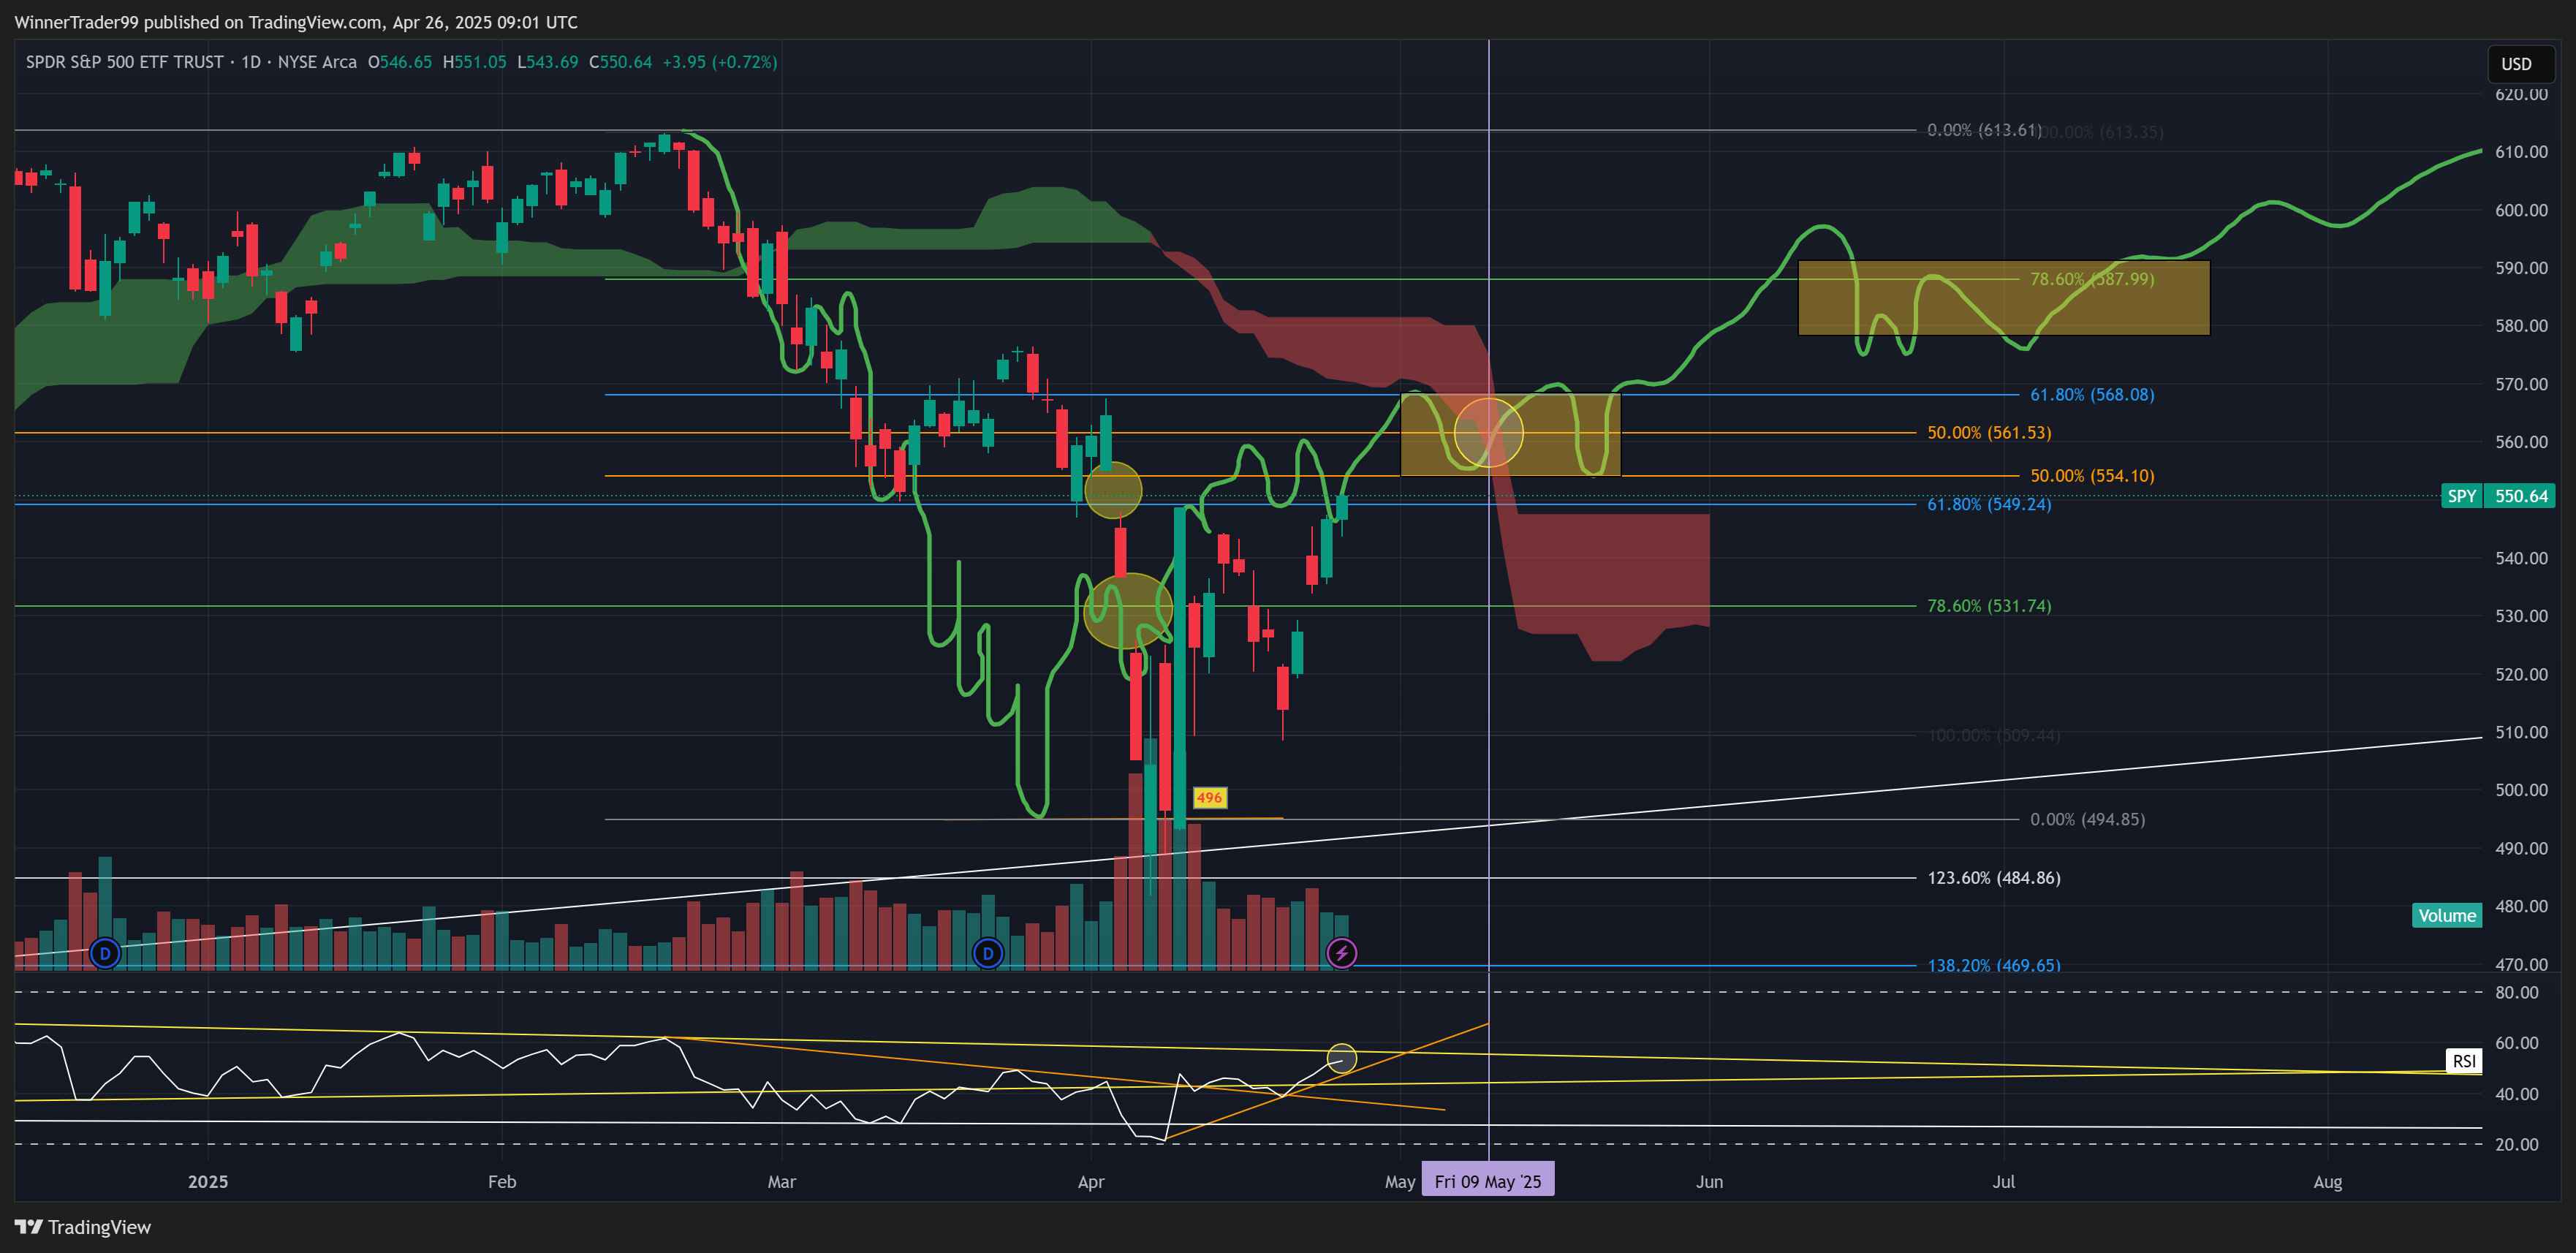
Task: Click the RSI indicator label
Action: 2464,1061
